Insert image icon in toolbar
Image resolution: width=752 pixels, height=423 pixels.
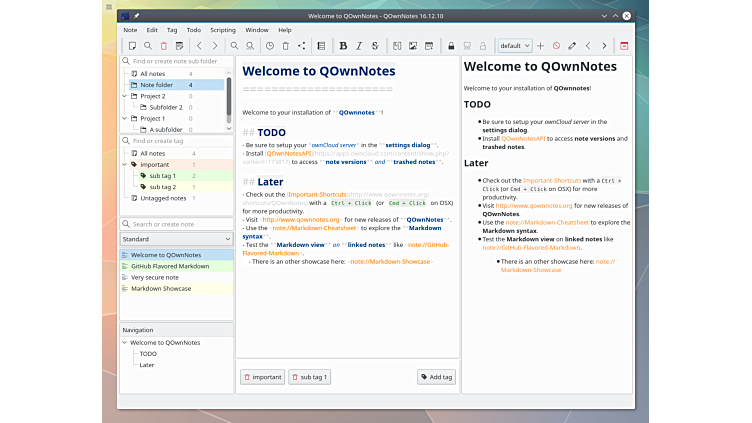(413, 46)
